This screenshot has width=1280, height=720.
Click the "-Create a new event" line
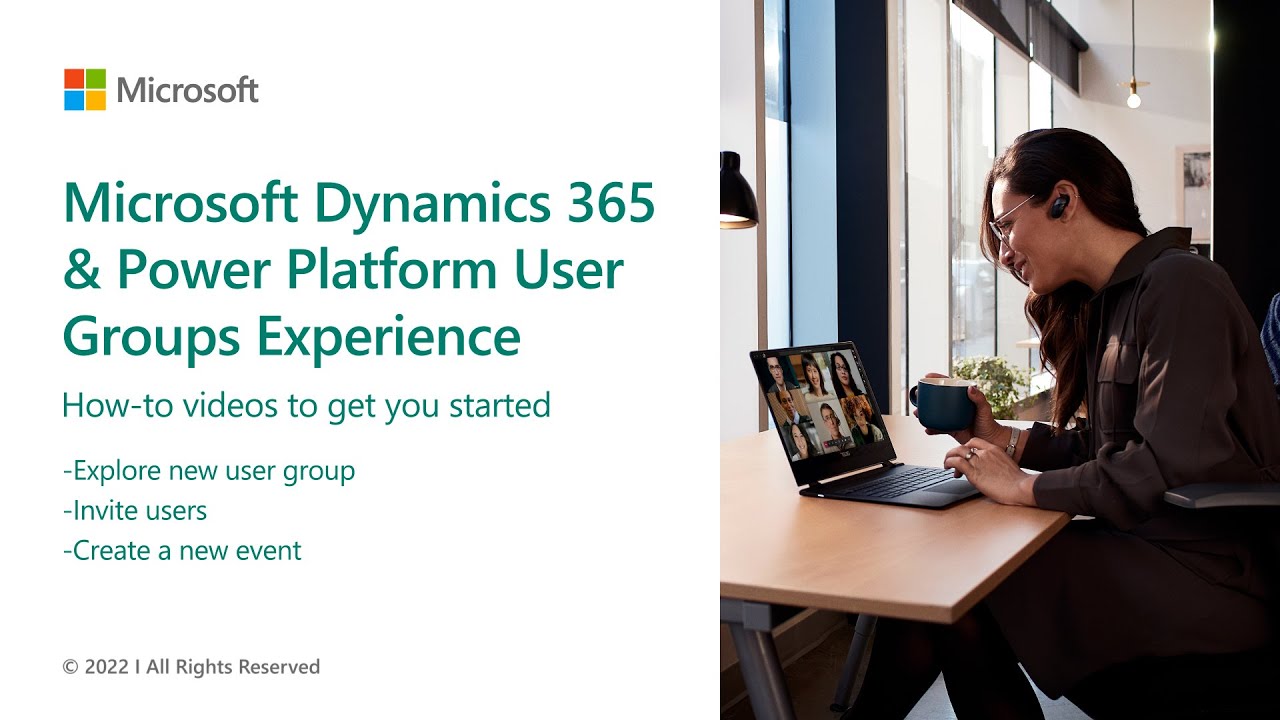pyautogui.click(x=182, y=550)
